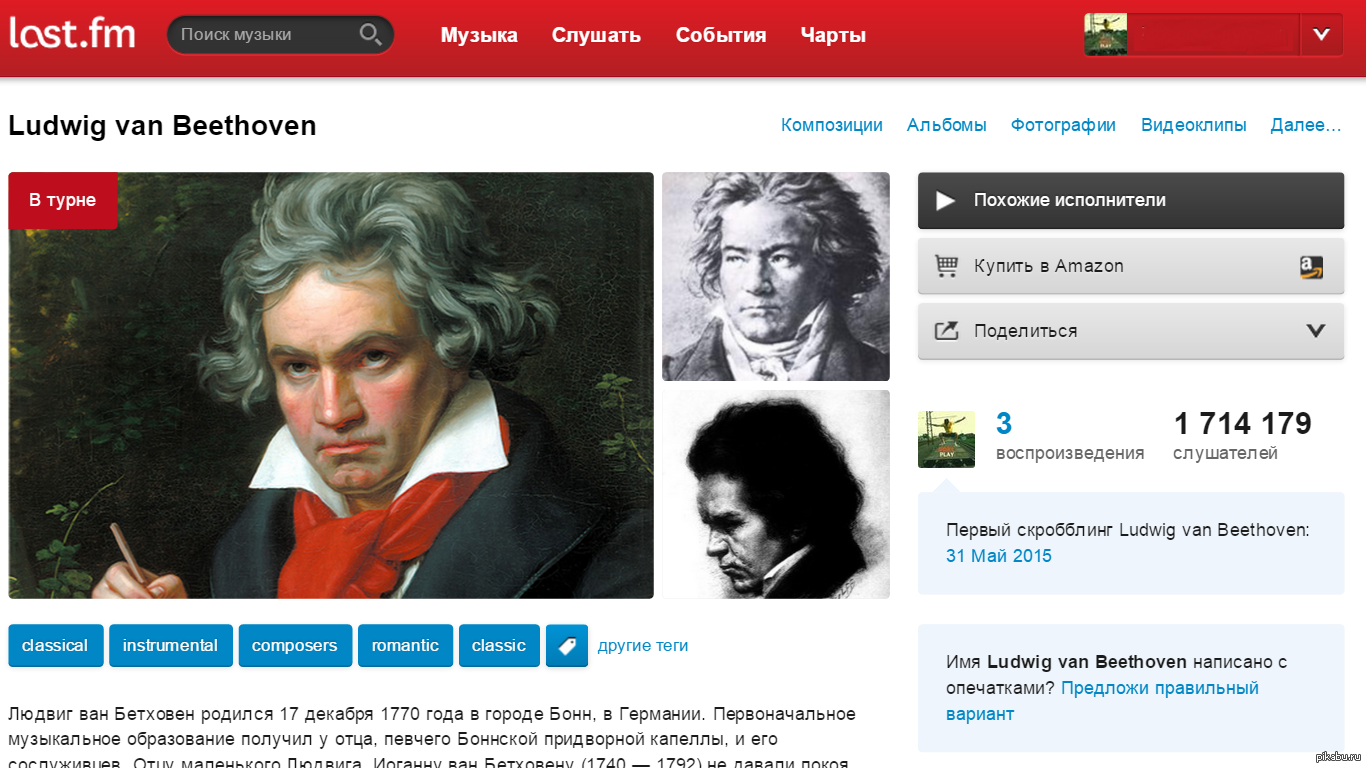Open the Далее… menu
Viewport: 1366px width, 768px height.
(1305, 125)
